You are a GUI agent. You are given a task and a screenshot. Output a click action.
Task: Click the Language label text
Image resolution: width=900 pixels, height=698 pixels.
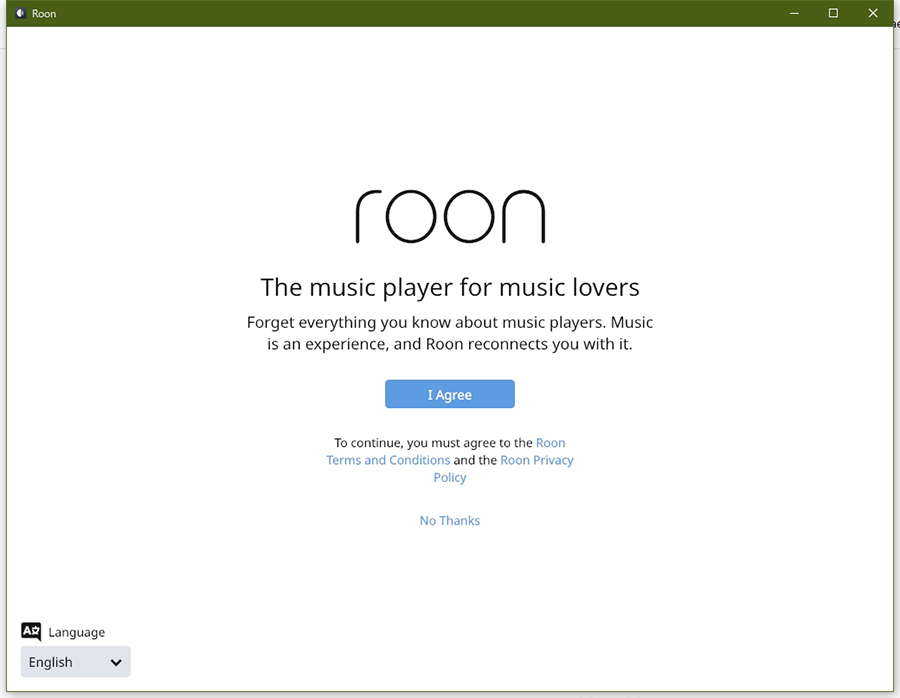pos(77,632)
